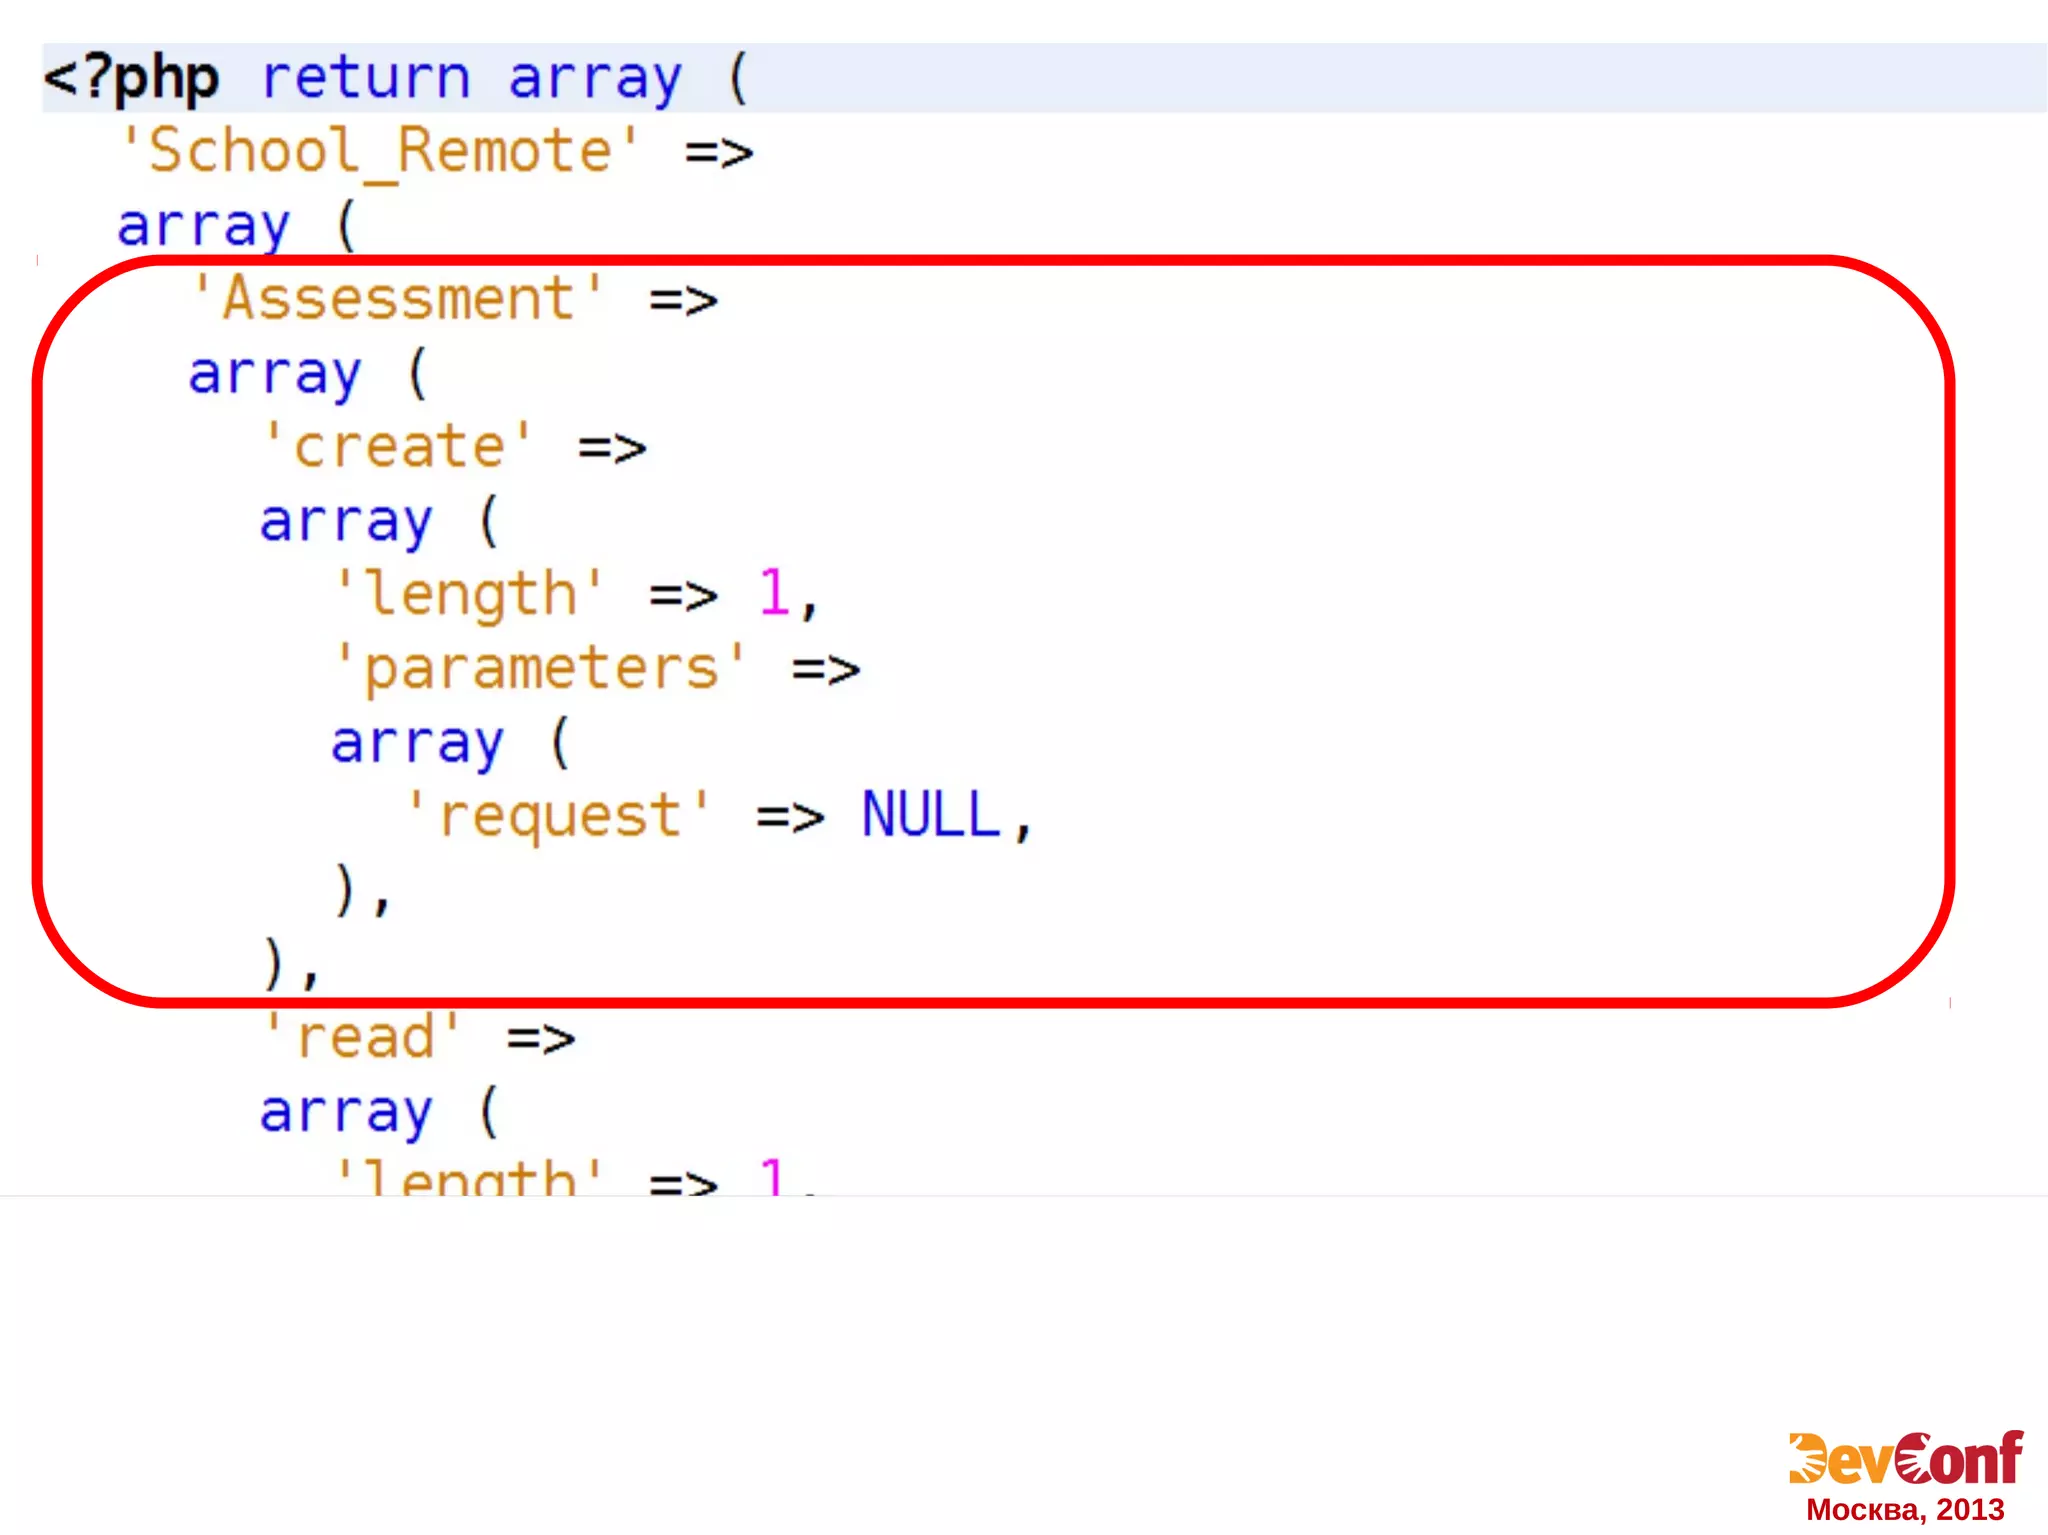Viewport: 2048px width, 1535px height.
Task: Click the 'Москва, 2013' caption text
Action: (1904, 1510)
